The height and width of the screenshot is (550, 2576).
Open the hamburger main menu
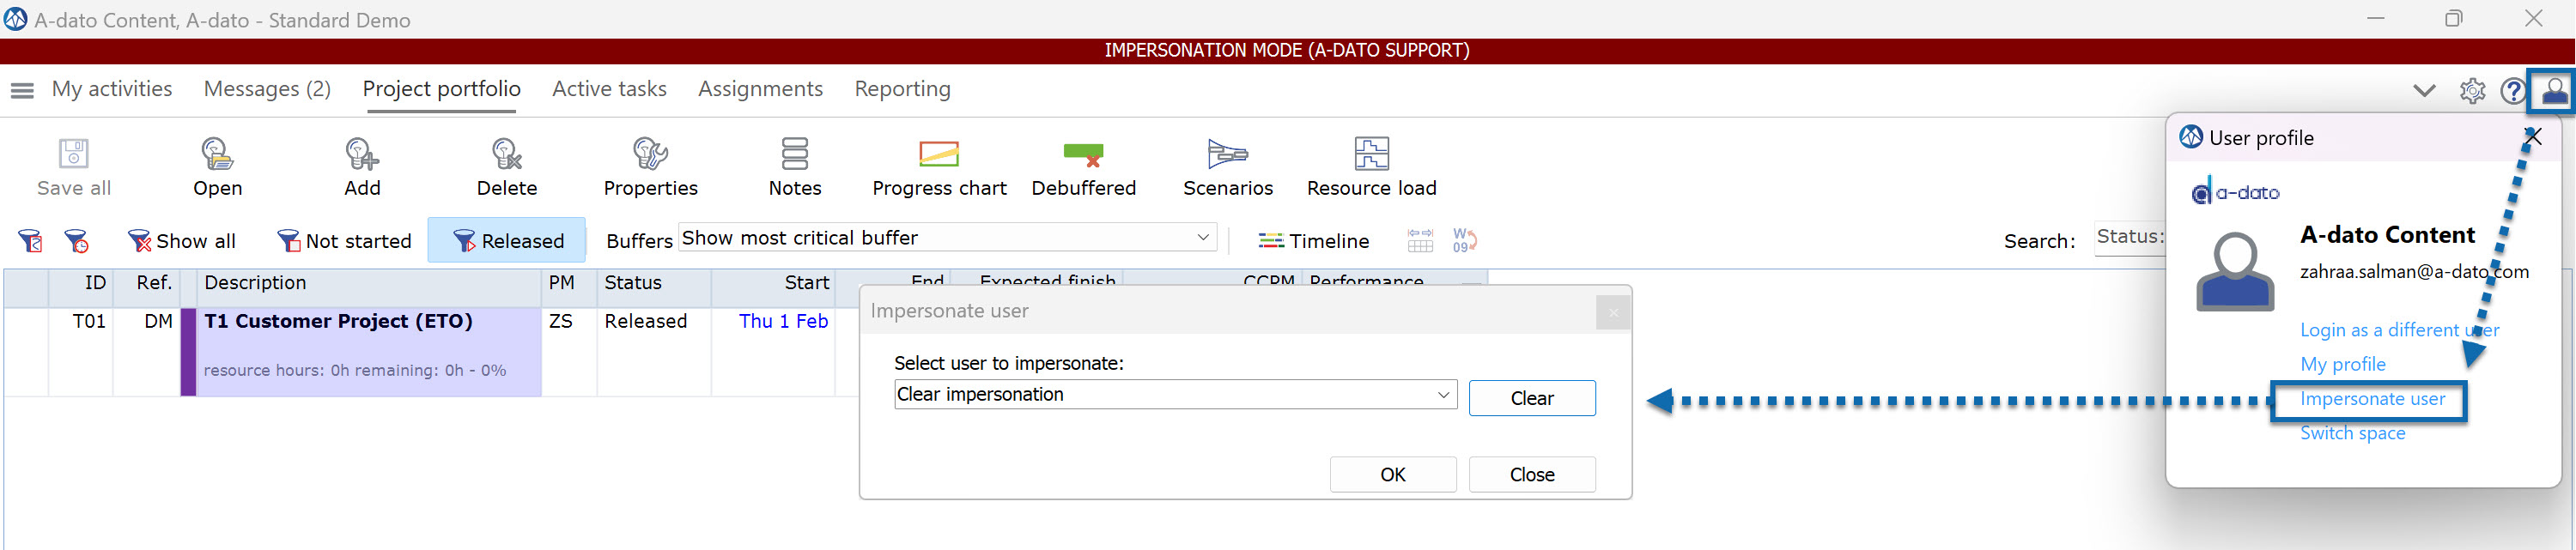pyautogui.click(x=21, y=90)
